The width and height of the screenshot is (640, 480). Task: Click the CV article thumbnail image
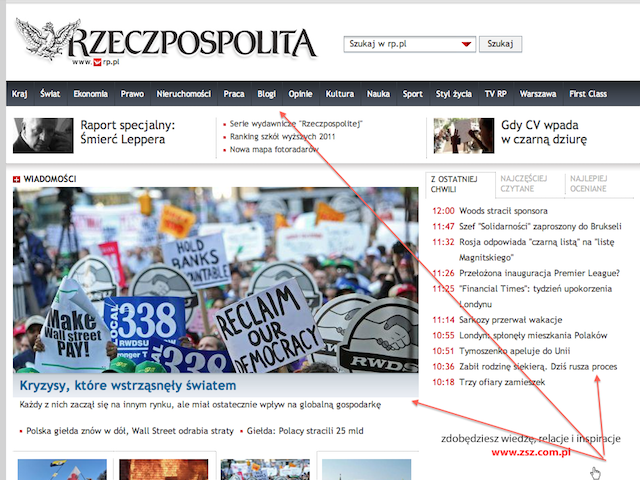pyautogui.click(x=464, y=136)
